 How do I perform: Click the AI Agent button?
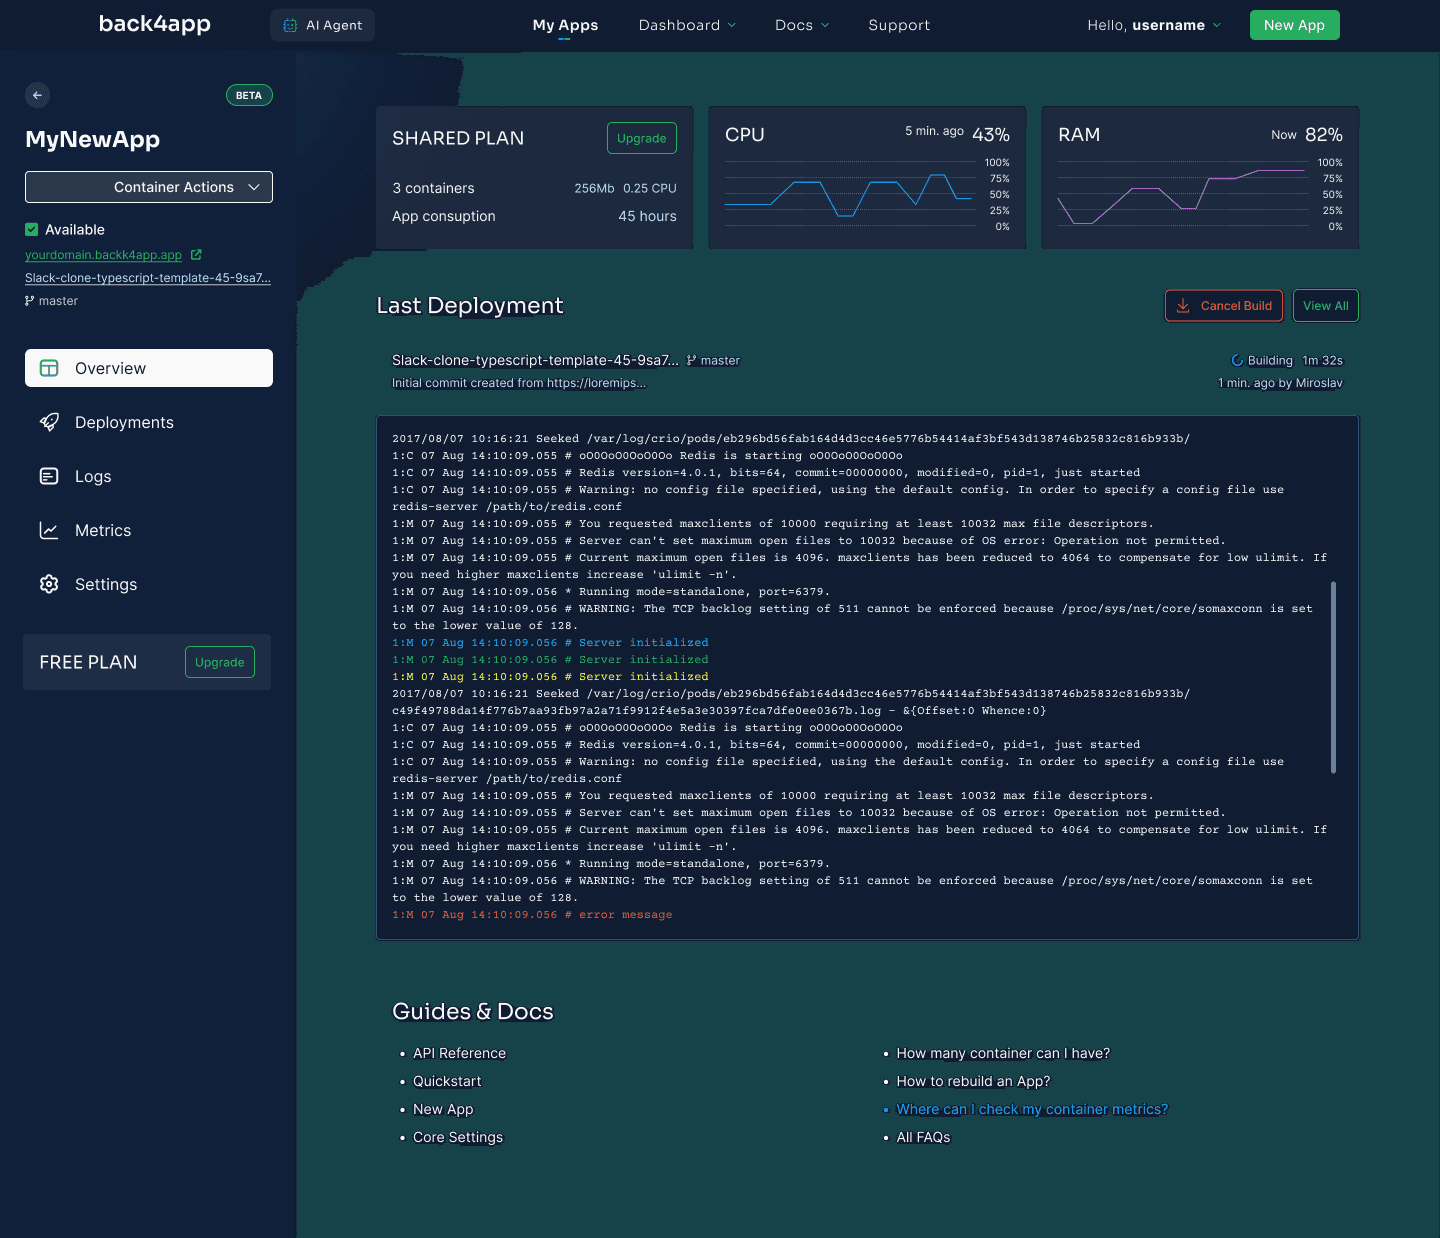point(322,25)
